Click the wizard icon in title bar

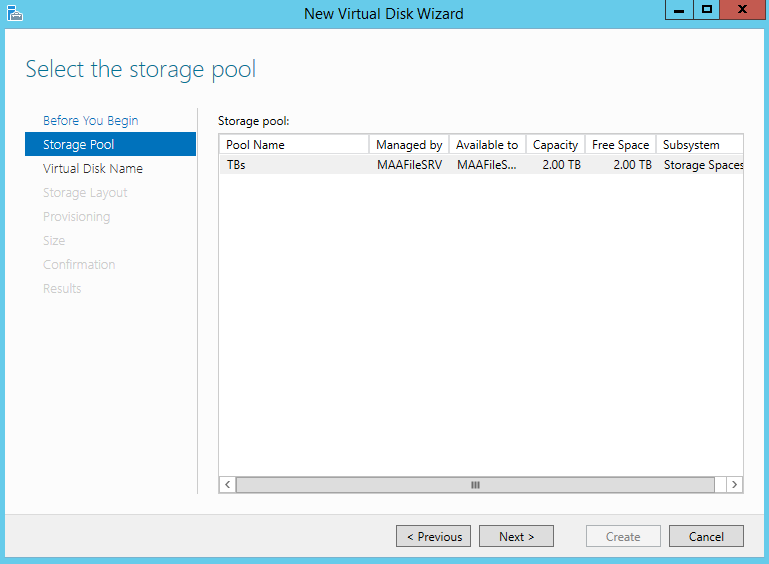[15, 13]
